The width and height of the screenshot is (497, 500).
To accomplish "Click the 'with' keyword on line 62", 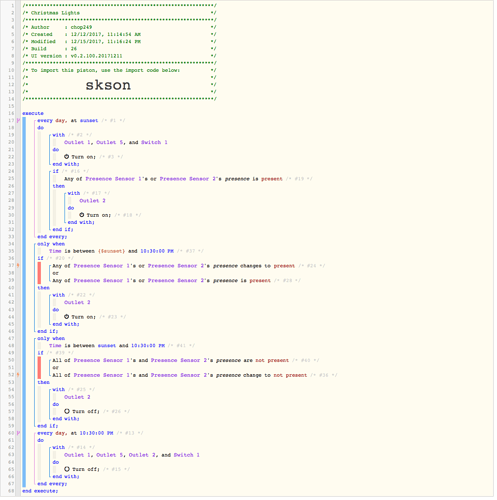I will coord(59,447).
